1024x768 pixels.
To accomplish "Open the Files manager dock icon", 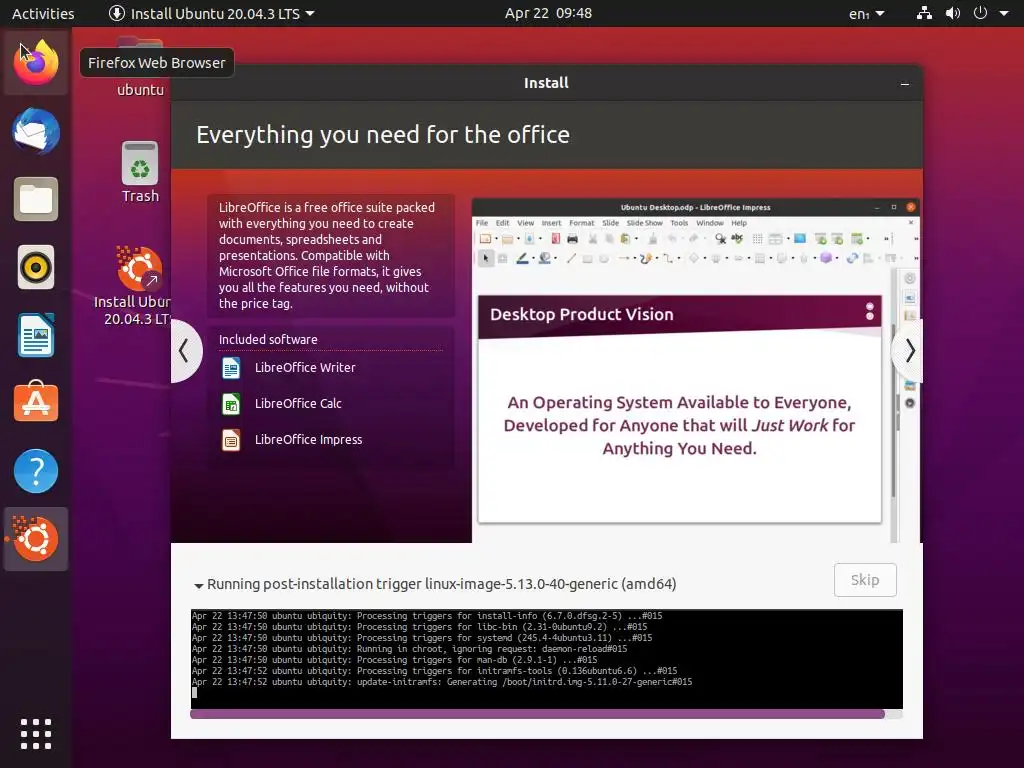I will coord(36,199).
